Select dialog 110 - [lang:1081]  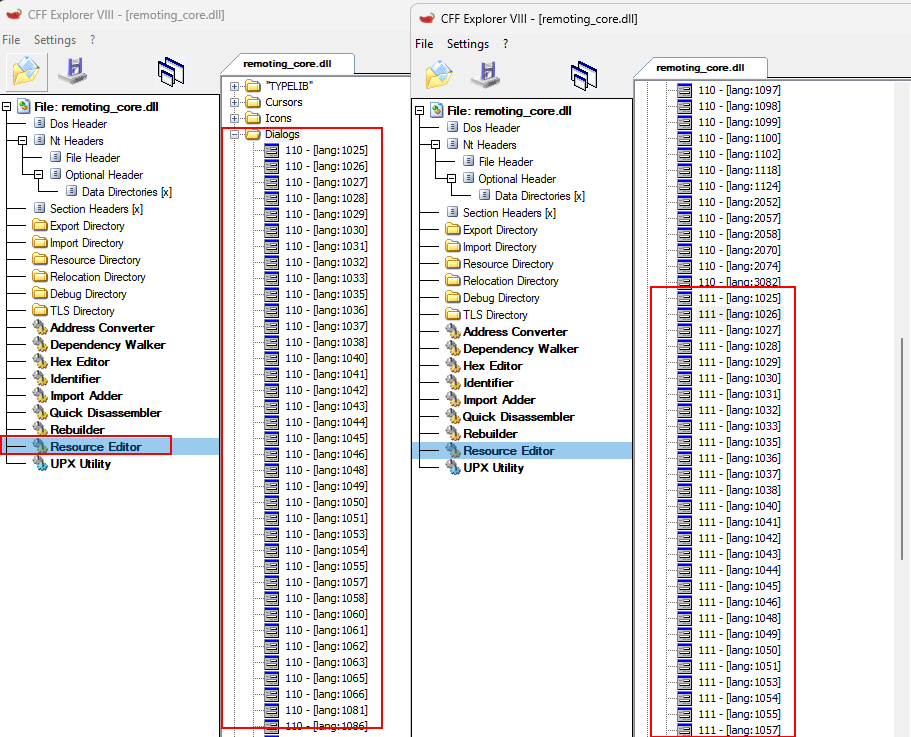326,710
